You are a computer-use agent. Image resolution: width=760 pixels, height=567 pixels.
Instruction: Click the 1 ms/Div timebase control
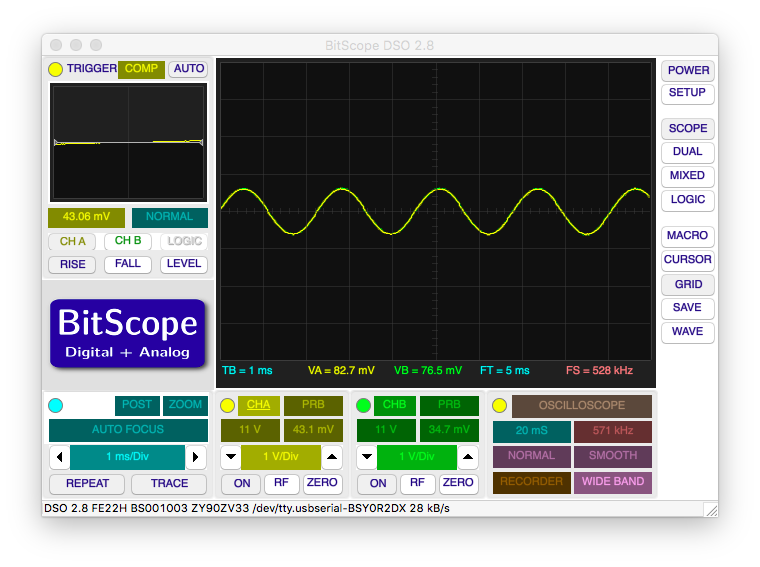tap(127, 458)
